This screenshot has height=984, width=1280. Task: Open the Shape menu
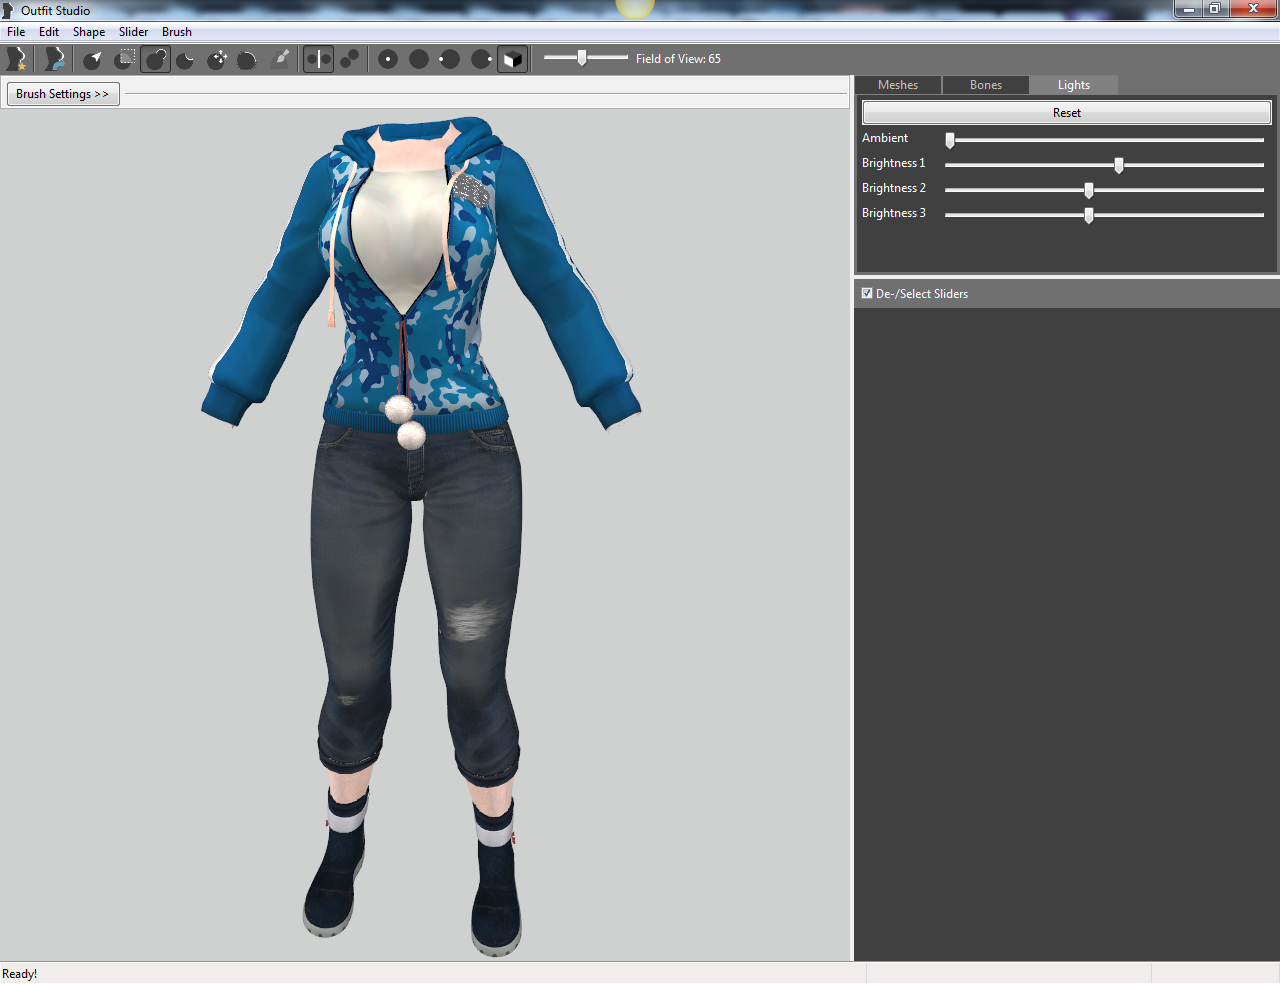(89, 32)
